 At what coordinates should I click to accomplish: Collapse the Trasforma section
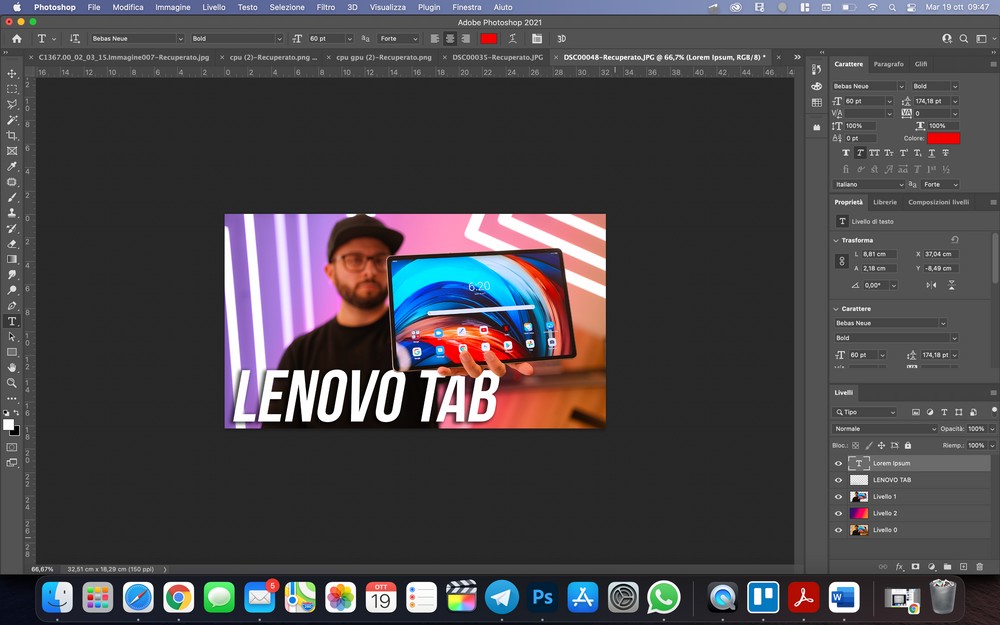[836, 240]
